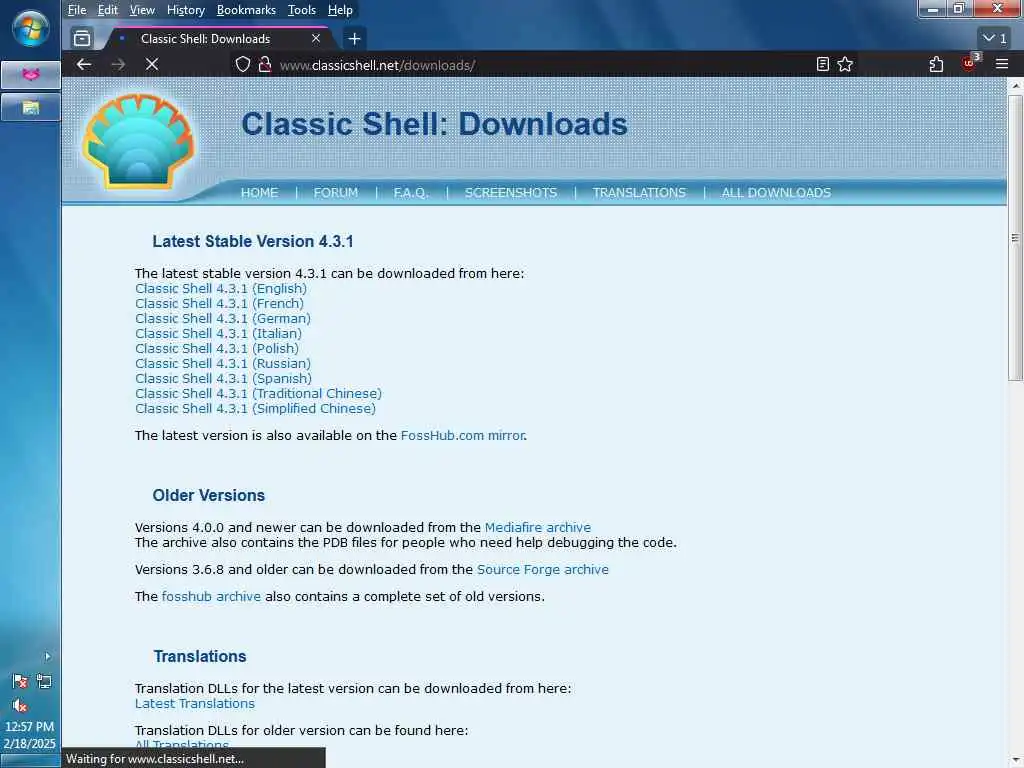Image resolution: width=1024 pixels, height=768 pixels.
Task: Download Classic Shell 4.3.1 (English)
Action: coord(221,288)
